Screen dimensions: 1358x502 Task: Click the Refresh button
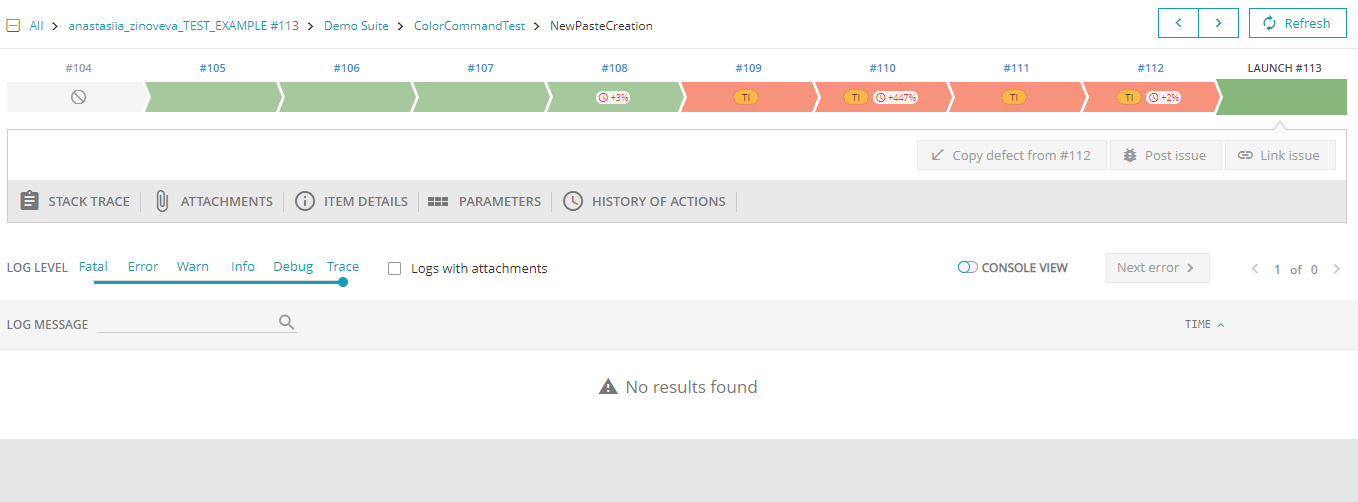point(1297,23)
